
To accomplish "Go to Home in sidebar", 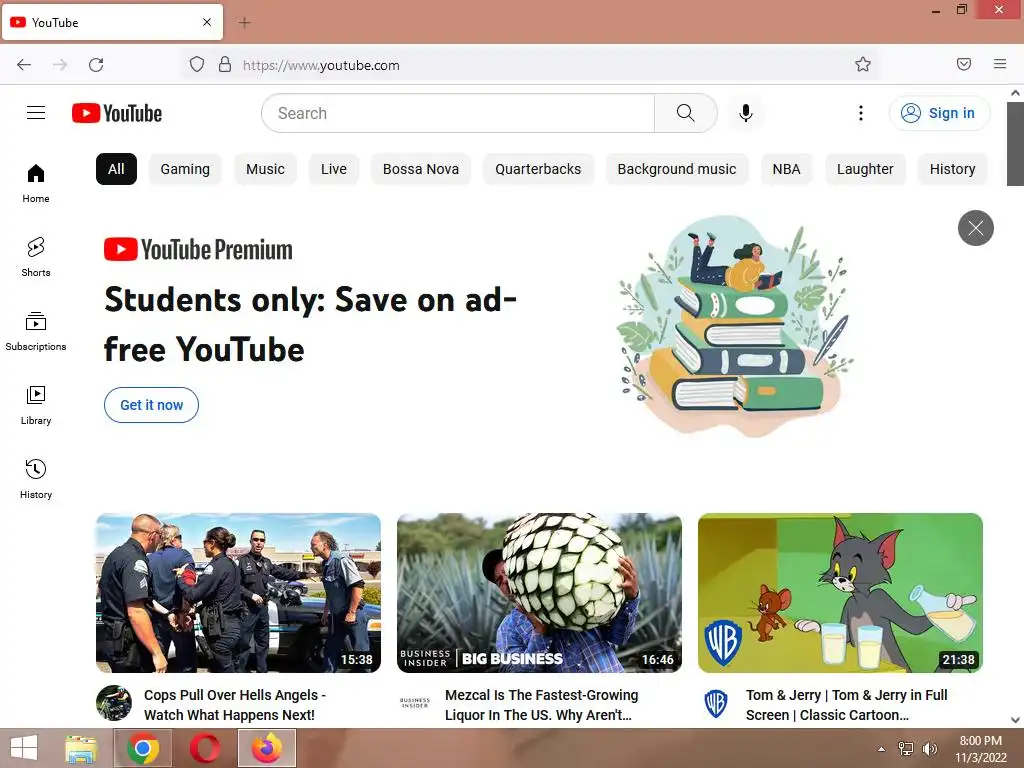I will [x=36, y=183].
